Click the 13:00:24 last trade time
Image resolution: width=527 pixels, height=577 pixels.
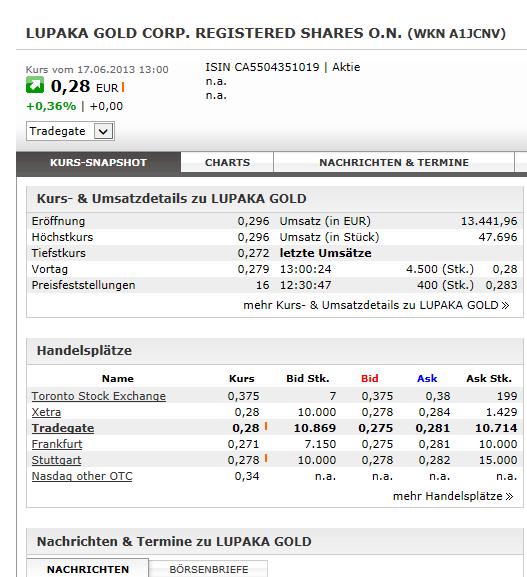point(305,269)
